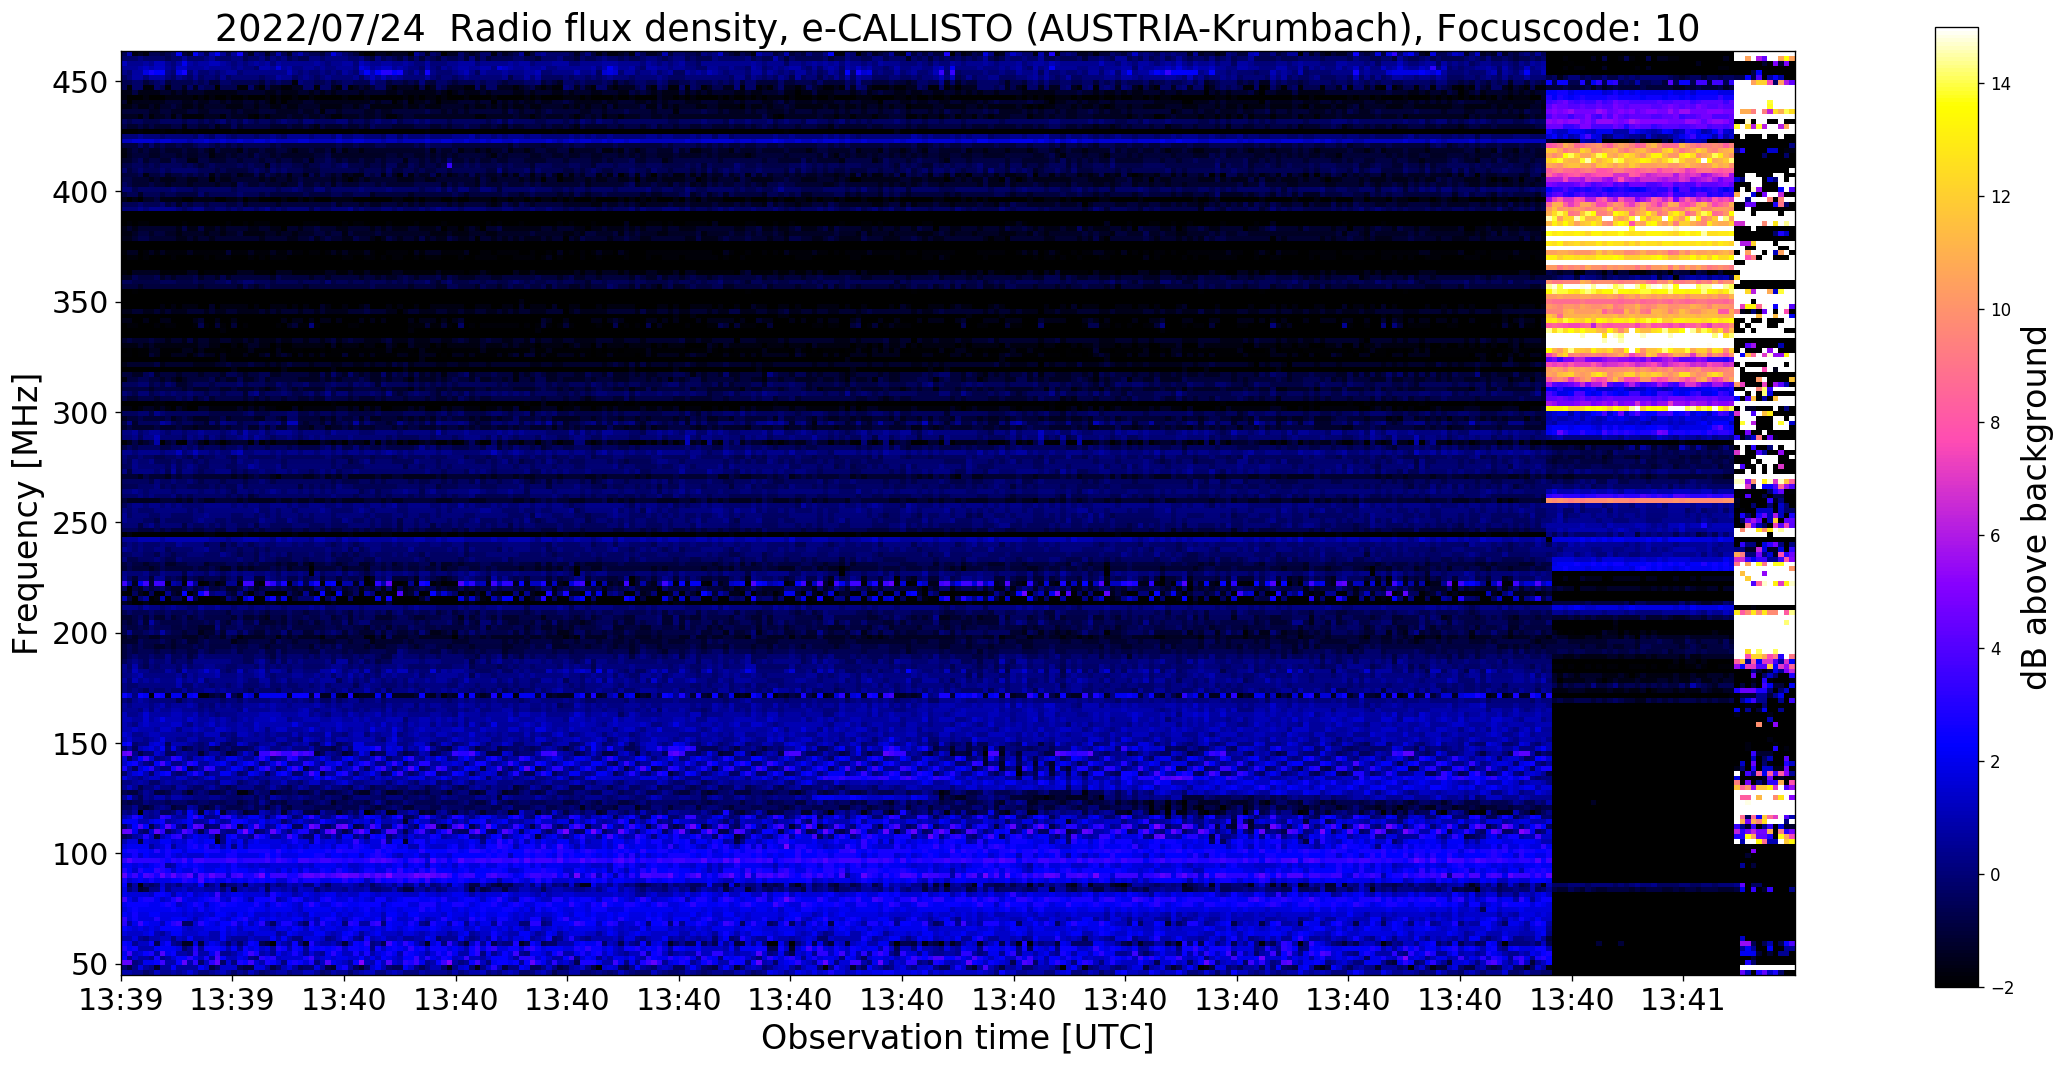Click the vertical dB color scale bar
This screenshot has width=2066, height=1067.
[x=1957, y=507]
